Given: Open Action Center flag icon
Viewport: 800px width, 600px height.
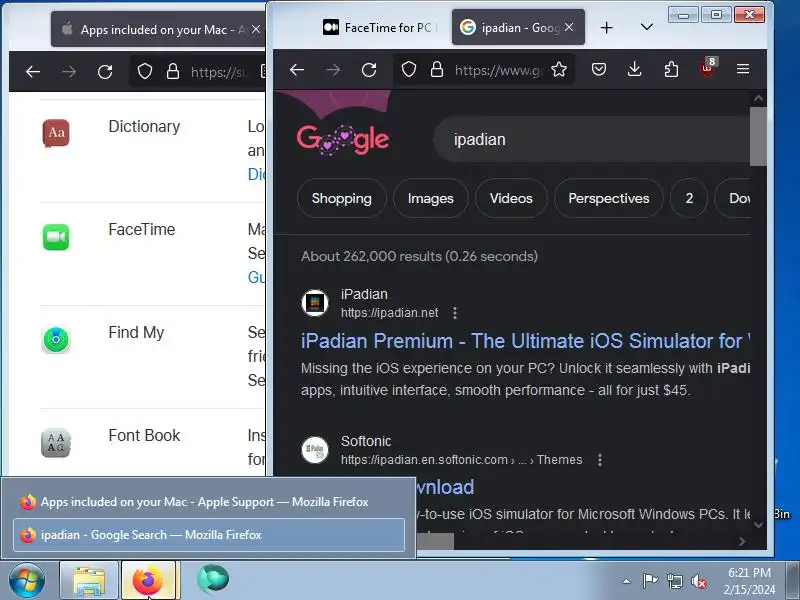Looking at the screenshot, I should click(x=651, y=581).
